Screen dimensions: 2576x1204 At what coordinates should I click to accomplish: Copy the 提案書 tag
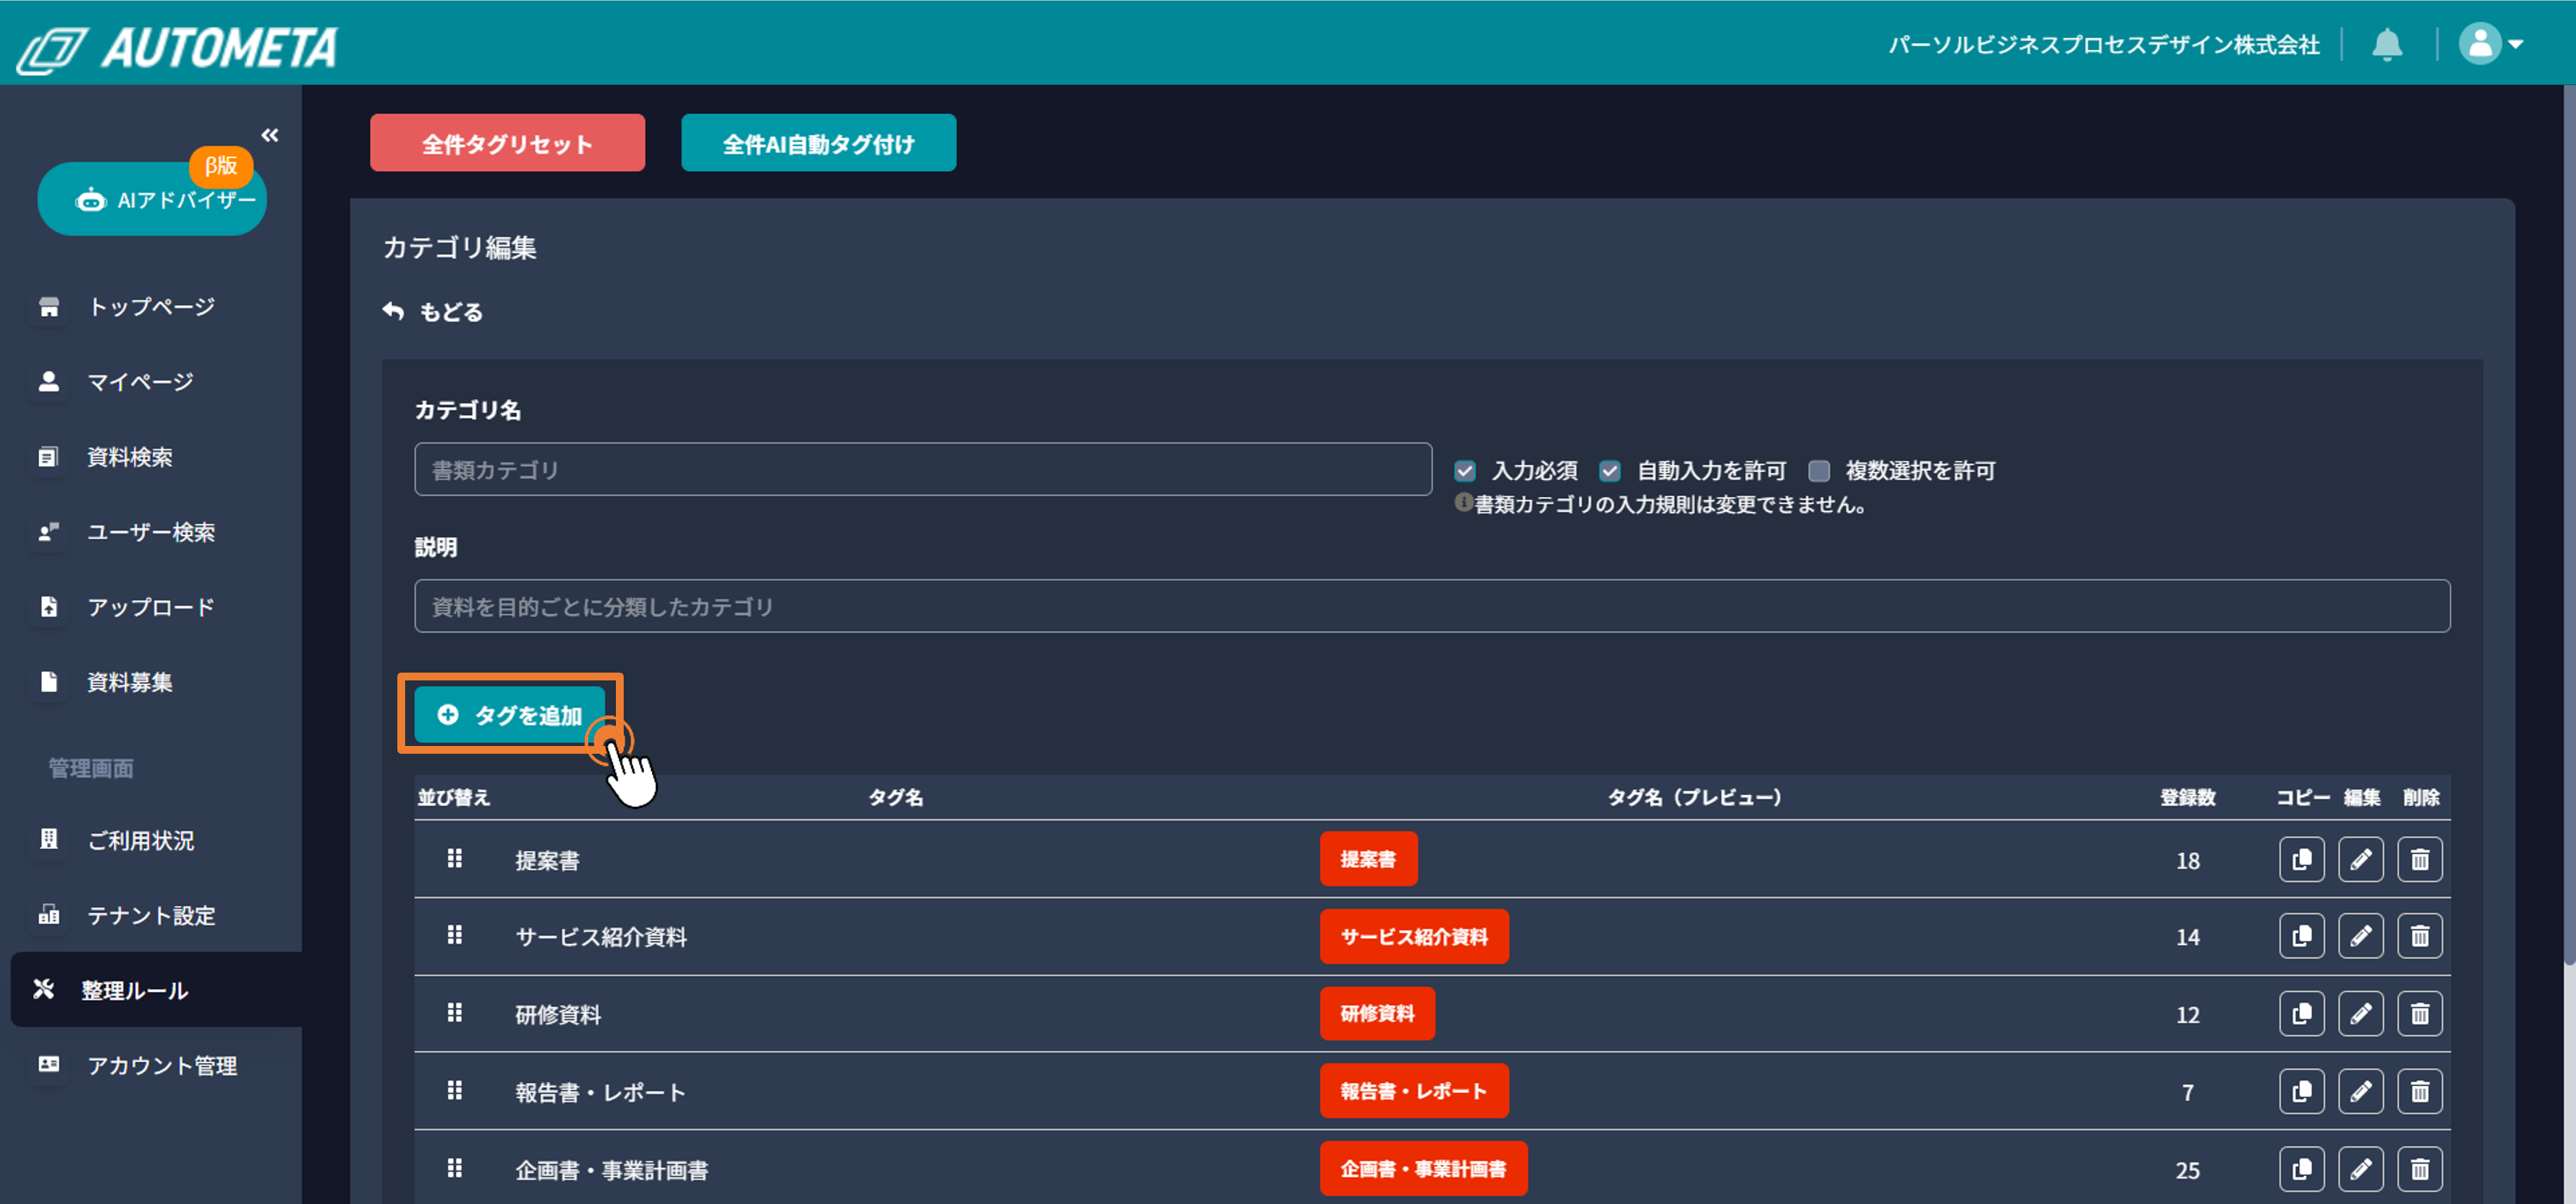click(x=2301, y=860)
